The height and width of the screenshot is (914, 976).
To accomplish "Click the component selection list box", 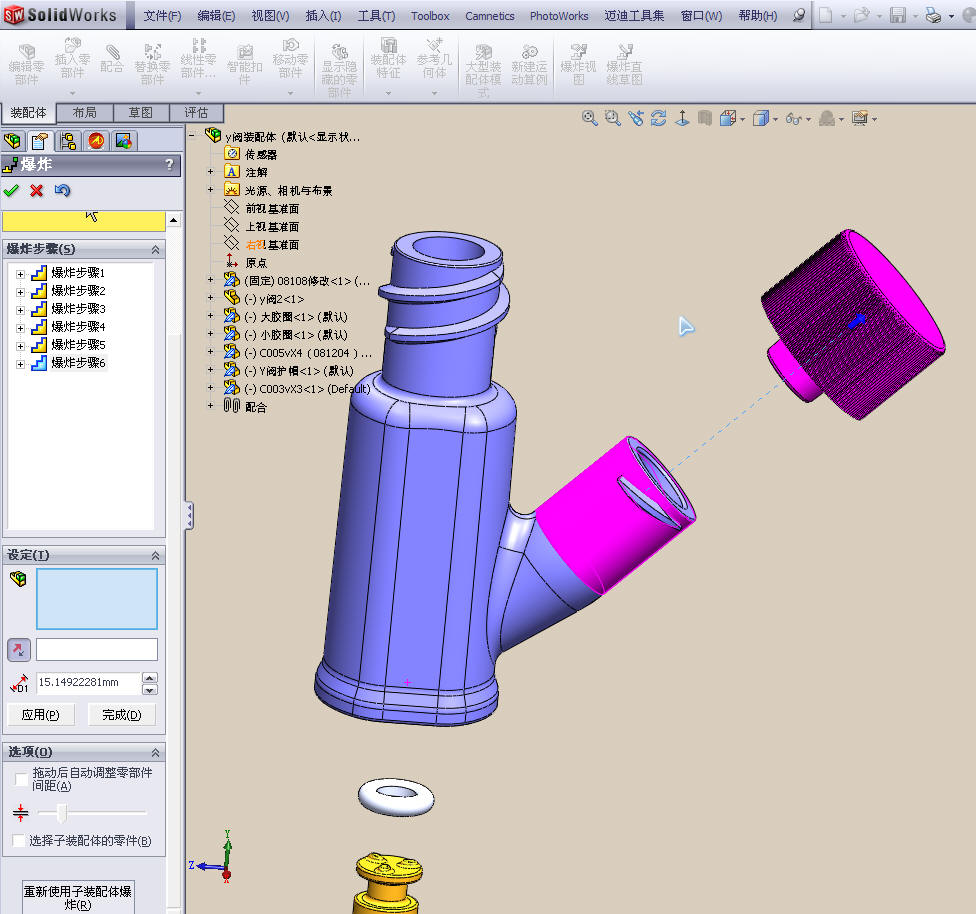I will point(96,598).
